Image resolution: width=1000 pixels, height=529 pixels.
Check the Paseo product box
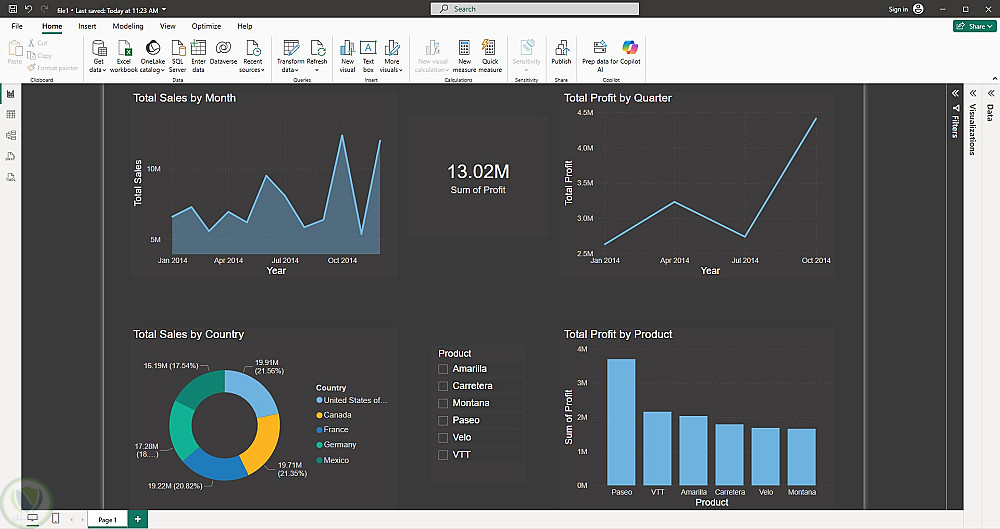click(443, 421)
